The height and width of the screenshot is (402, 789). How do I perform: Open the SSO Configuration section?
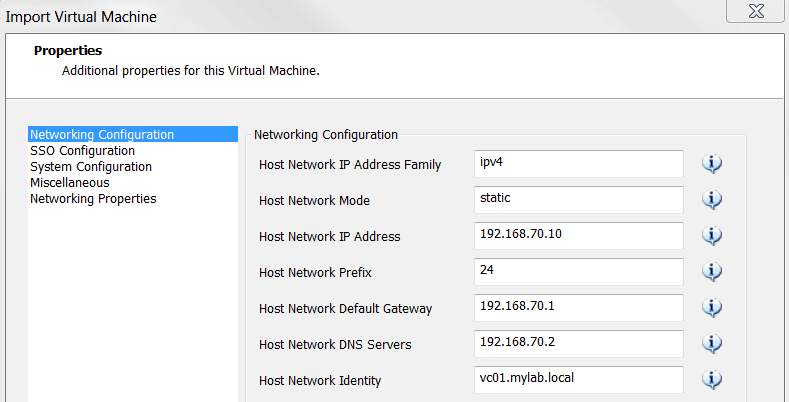82,150
